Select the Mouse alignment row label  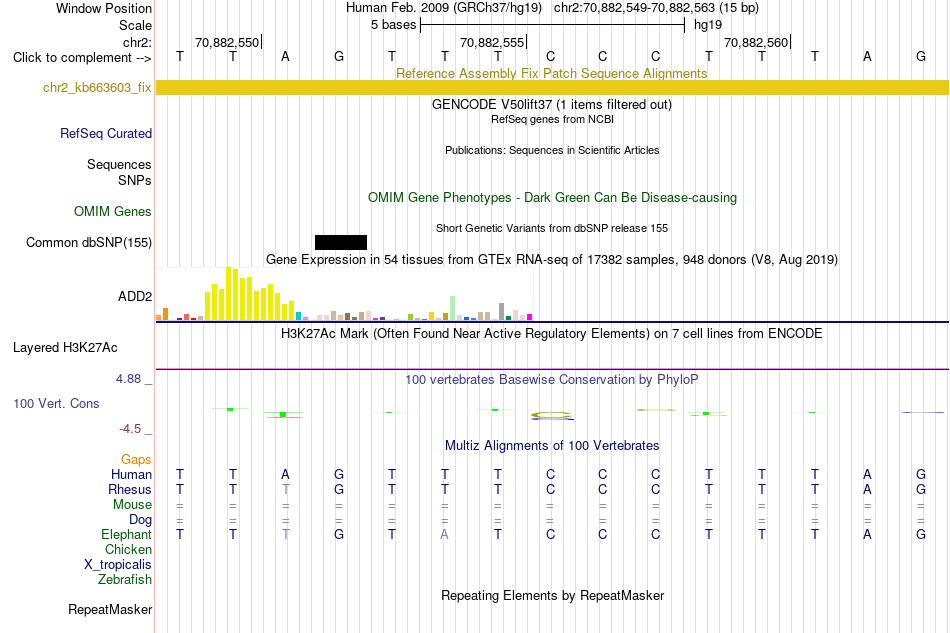[x=132, y=505]
